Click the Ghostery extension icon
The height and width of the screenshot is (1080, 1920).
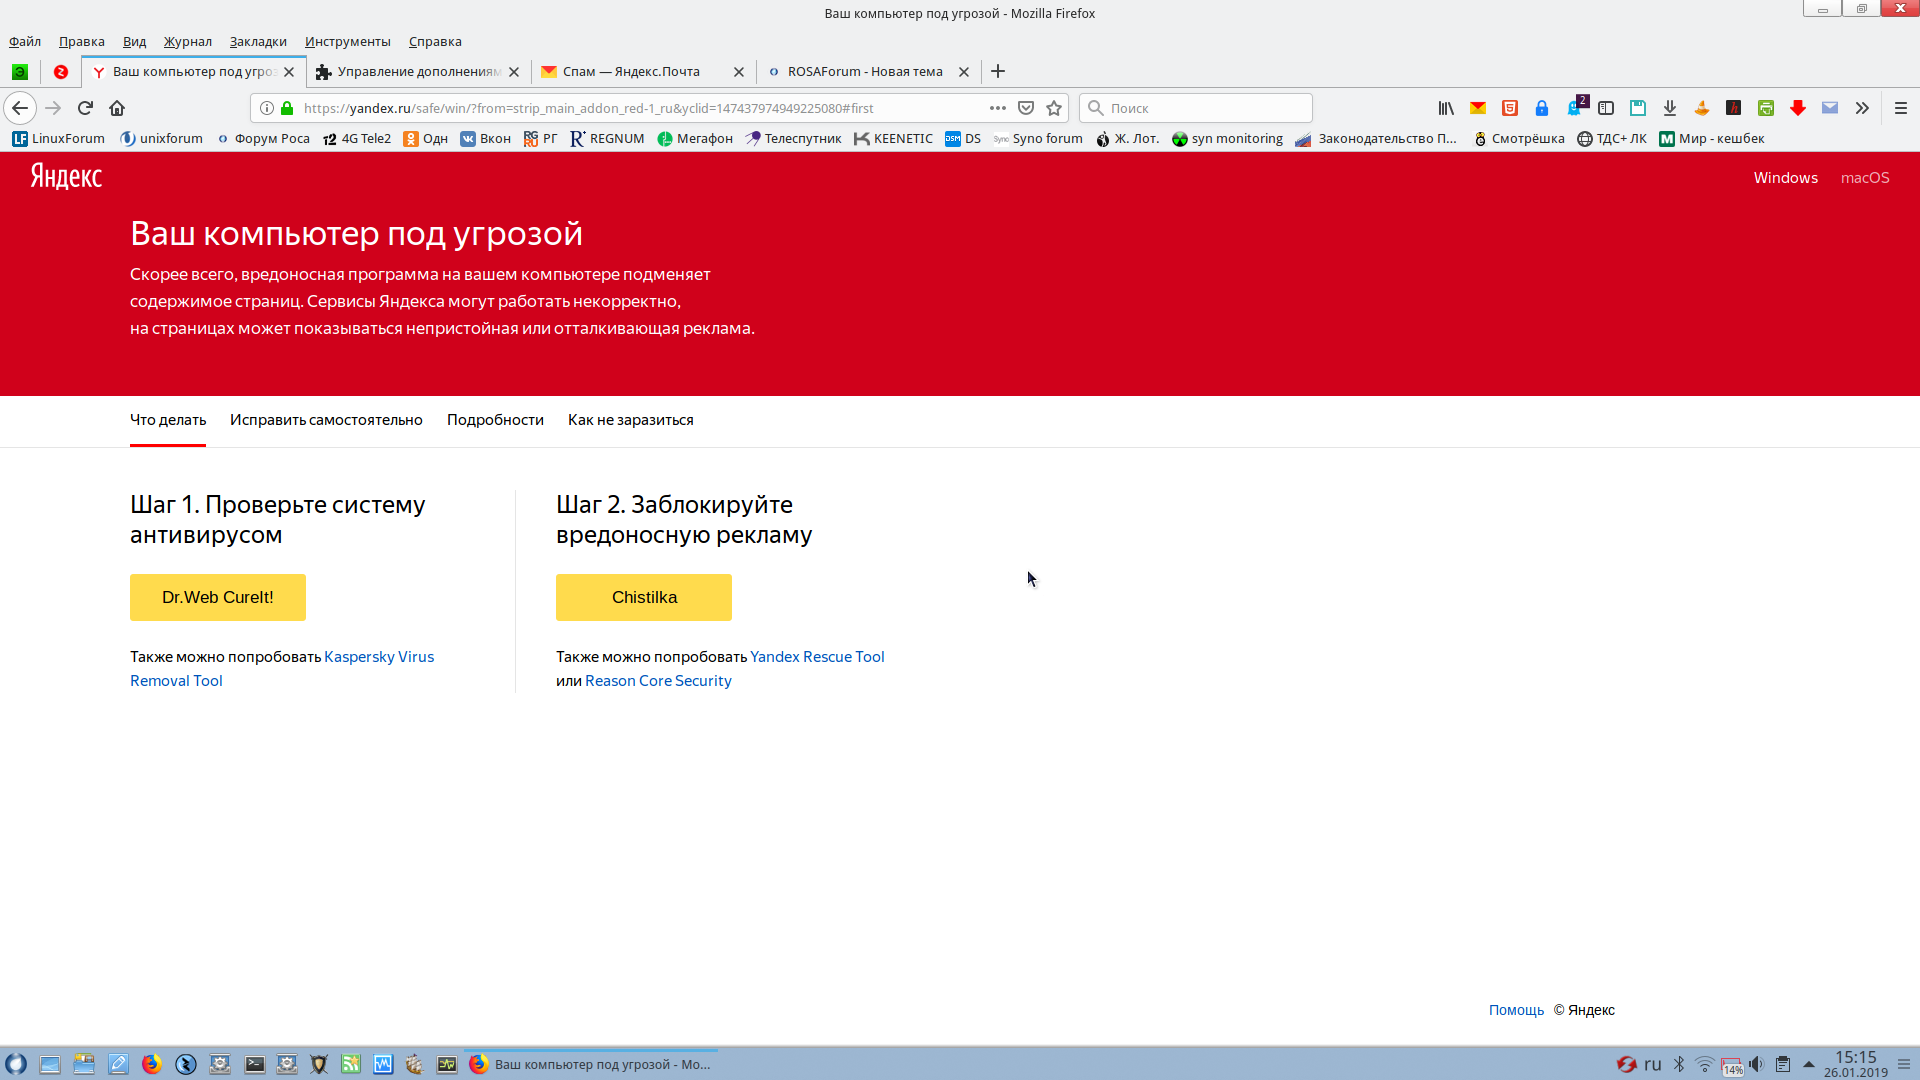pyautogui.click(x=1574, y=108)
